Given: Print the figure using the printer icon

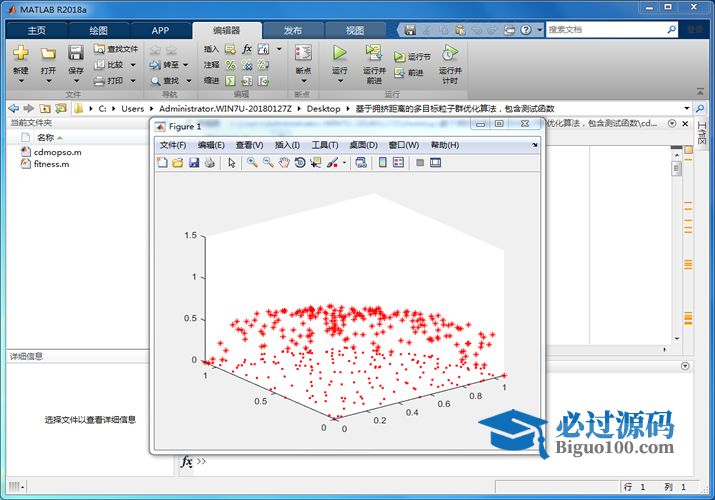Looking at the screenshot, I should [210, 163].
